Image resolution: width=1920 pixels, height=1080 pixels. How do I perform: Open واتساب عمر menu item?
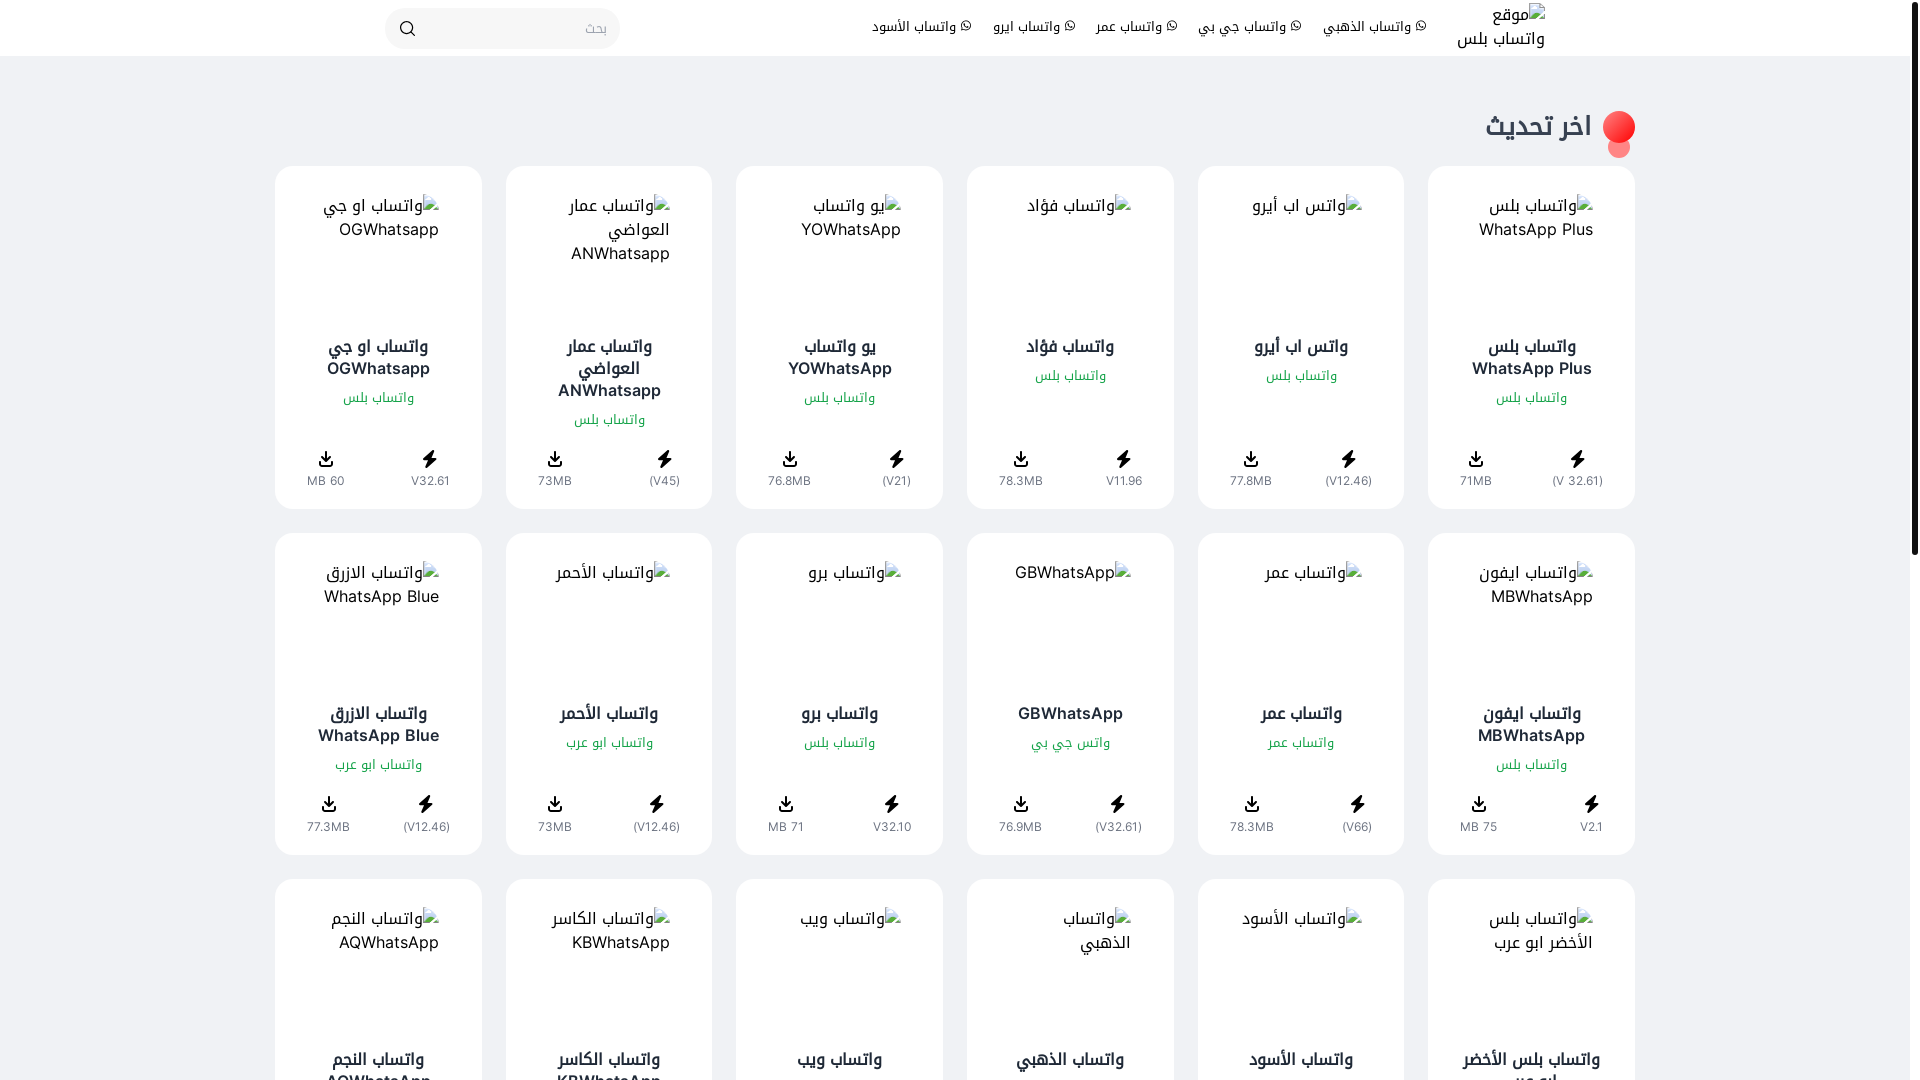[1136, 27]
